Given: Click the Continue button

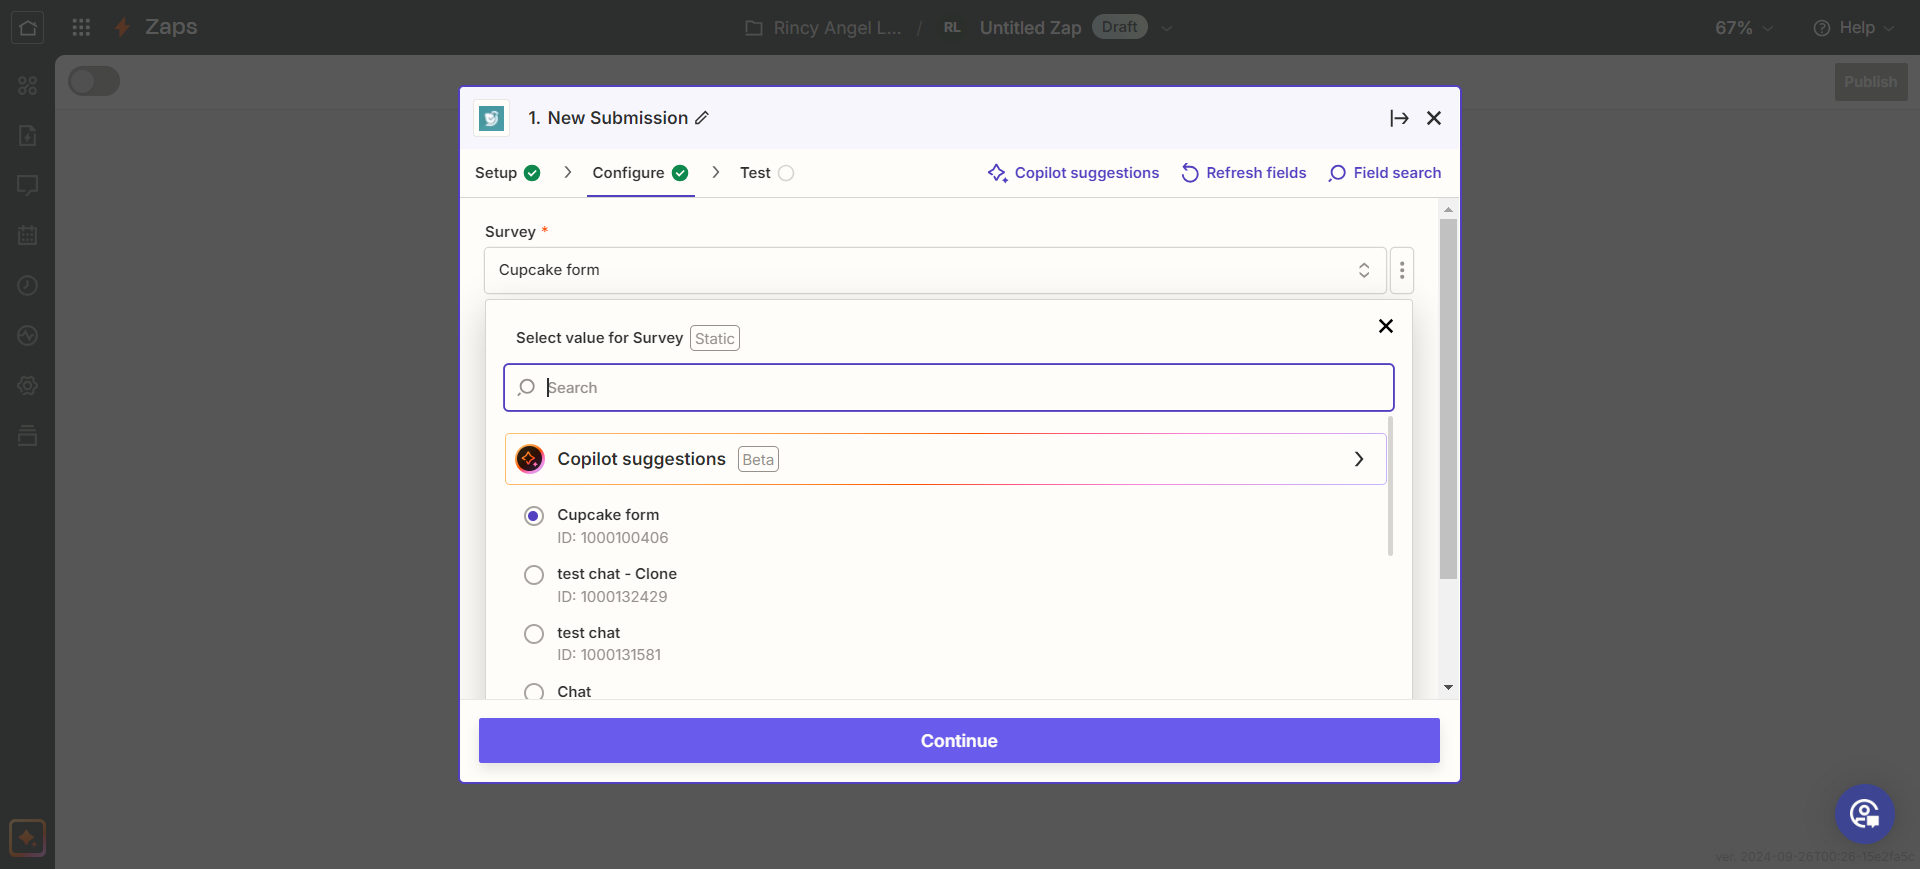Looking at the screenshot, I should [x=959, y=741].
